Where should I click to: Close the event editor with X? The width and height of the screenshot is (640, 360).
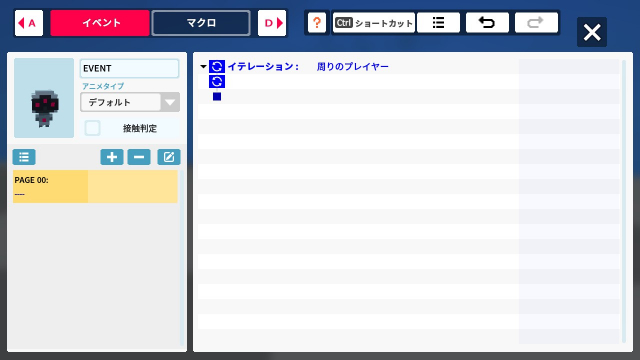click(592, 32)
